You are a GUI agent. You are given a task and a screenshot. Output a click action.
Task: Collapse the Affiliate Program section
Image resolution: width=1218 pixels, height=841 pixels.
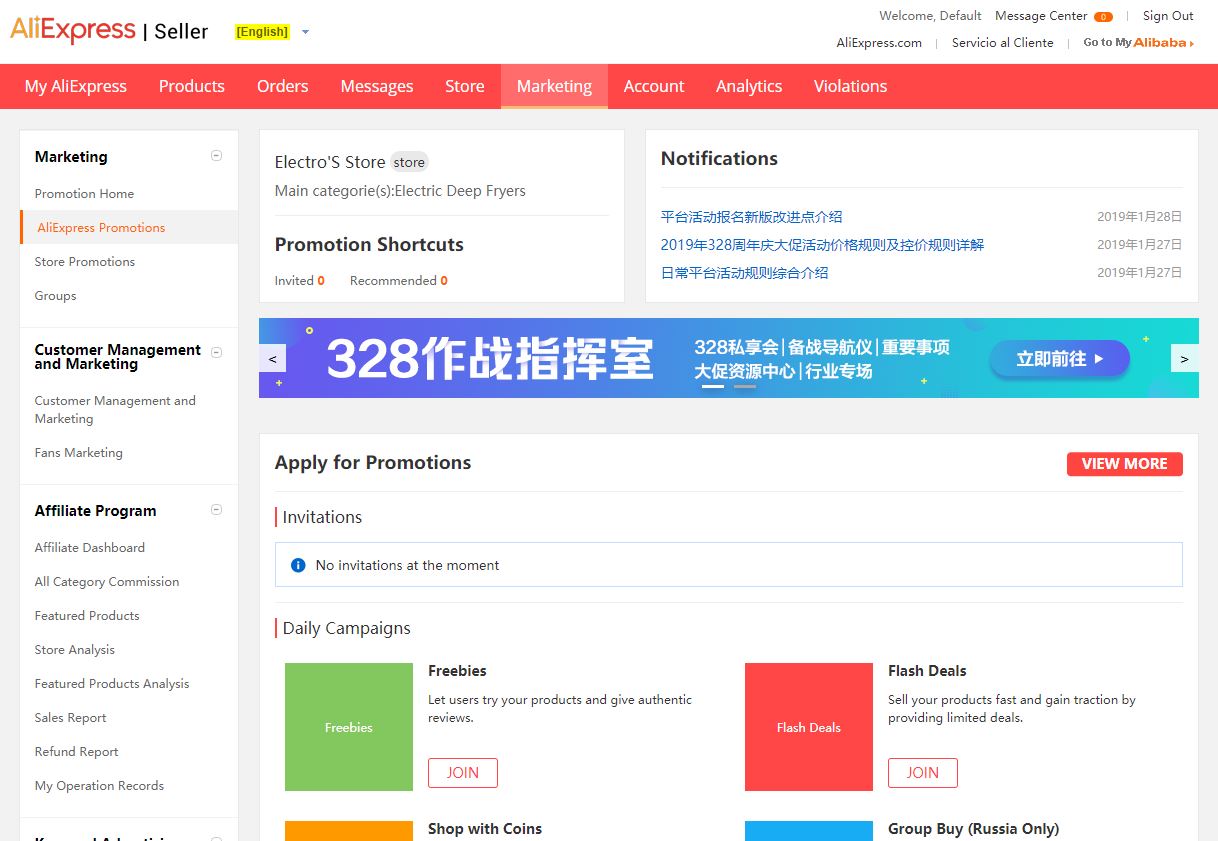click(216, 510)
